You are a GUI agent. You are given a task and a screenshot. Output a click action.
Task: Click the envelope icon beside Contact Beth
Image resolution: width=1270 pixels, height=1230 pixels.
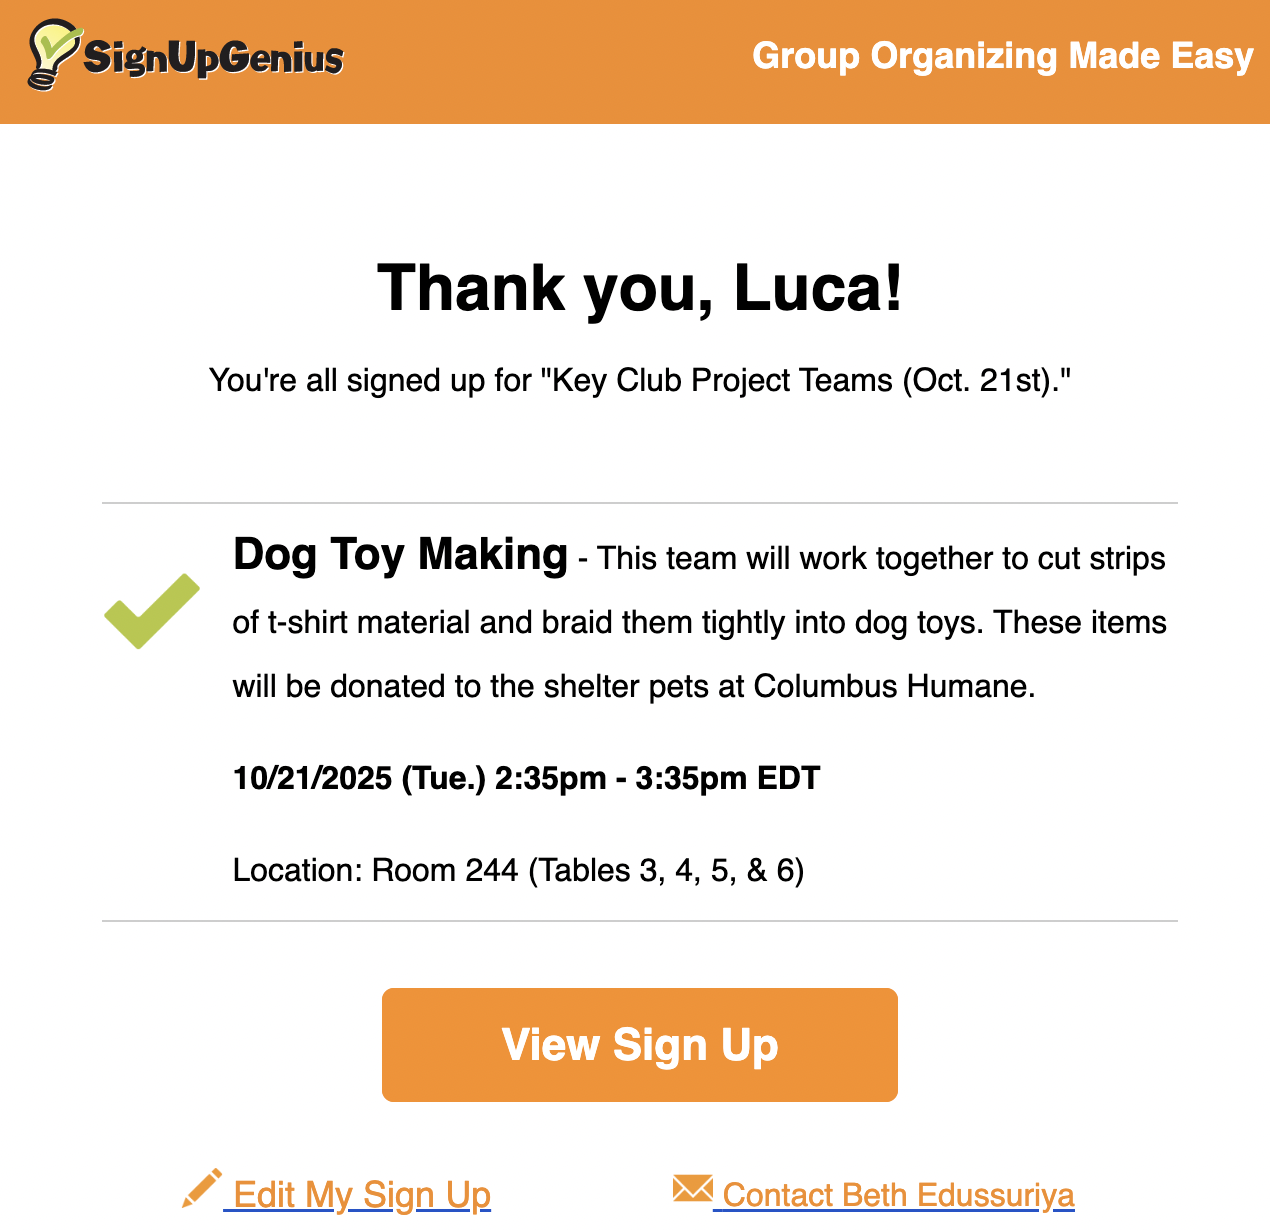tap(692, 1189)
